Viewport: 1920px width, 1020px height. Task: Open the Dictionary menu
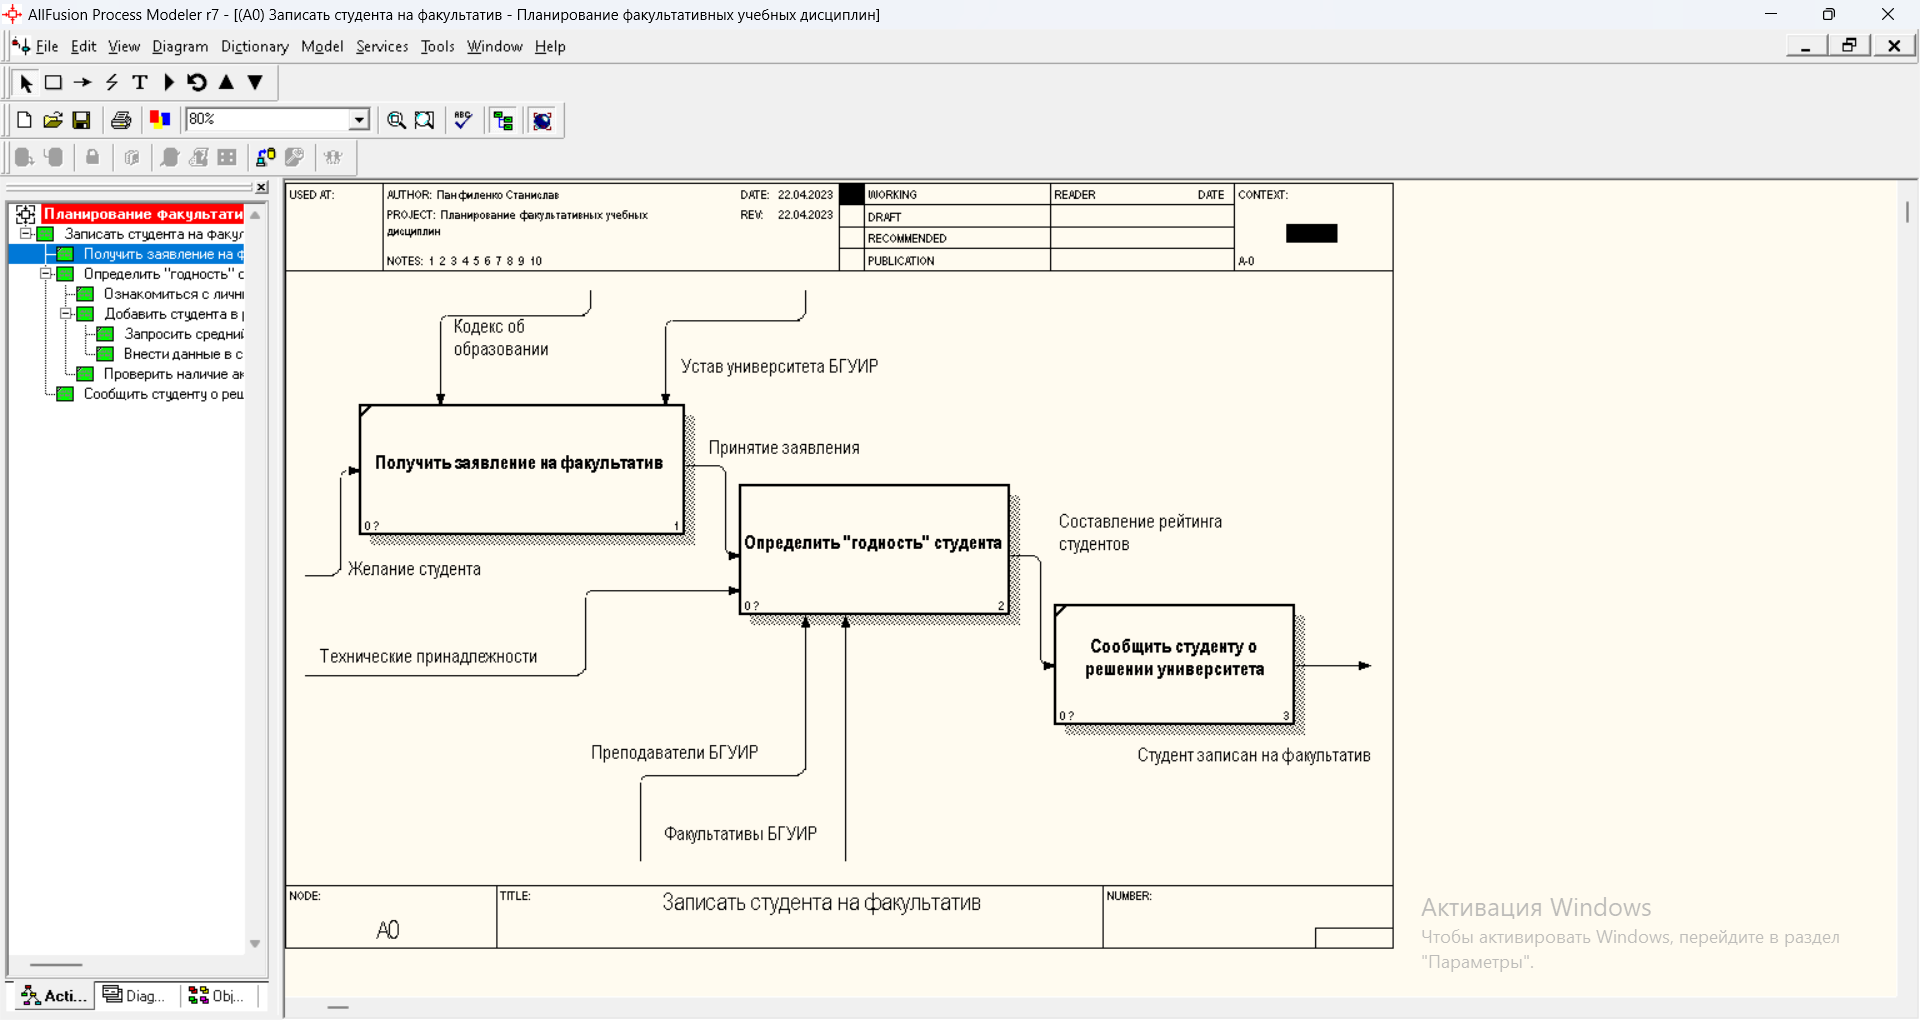pyautogui.click(x=254, y=46)
